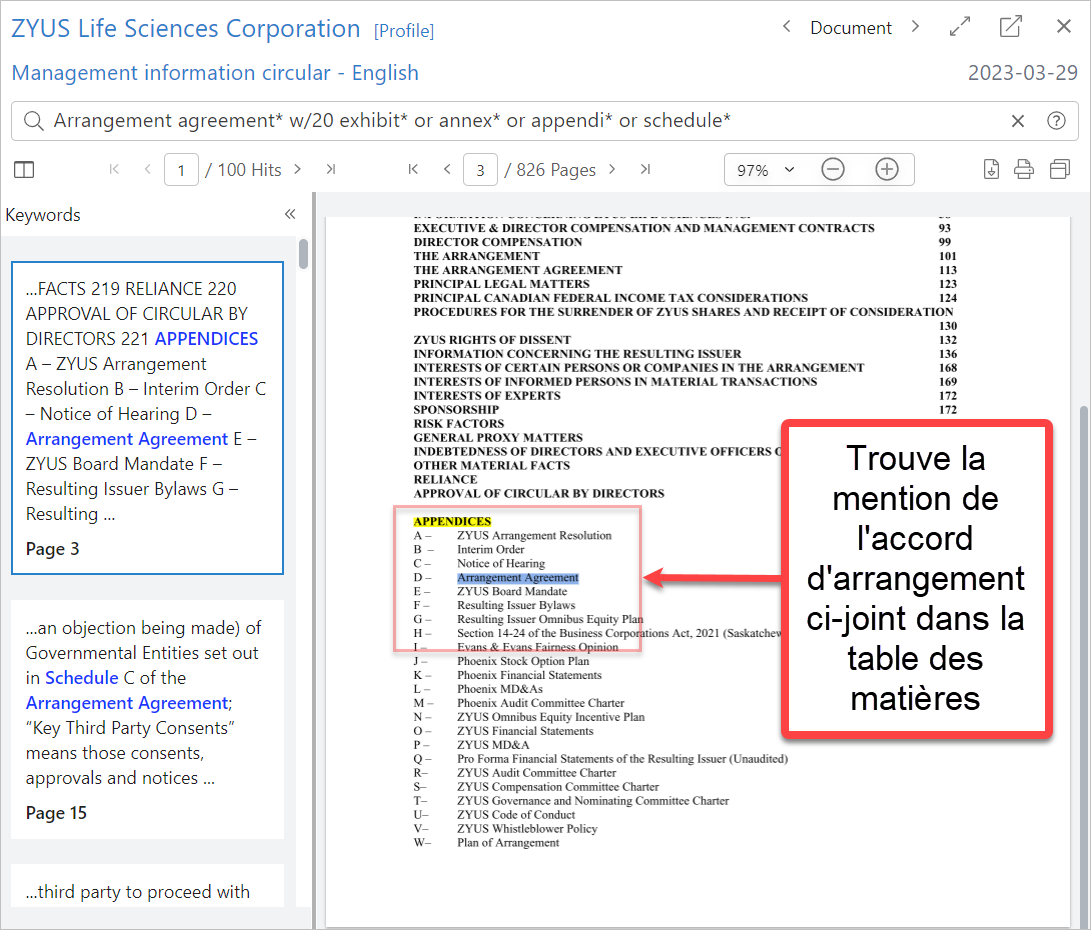Image resolution: width=1091 pixels, height=930 pixels.
Task: Click the ZYUS RIGHTS OF DISSENT line
Action: click(492, 339)
